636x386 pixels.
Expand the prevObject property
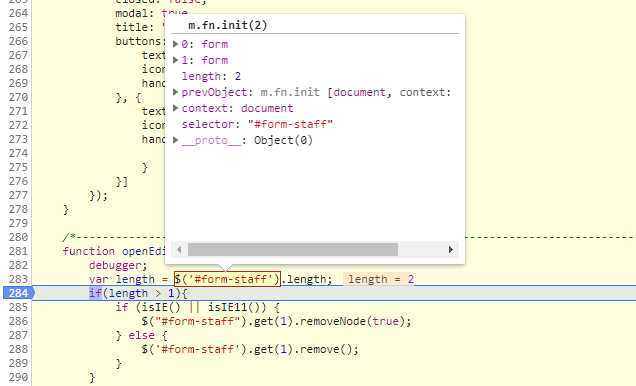tap(176, 92)
